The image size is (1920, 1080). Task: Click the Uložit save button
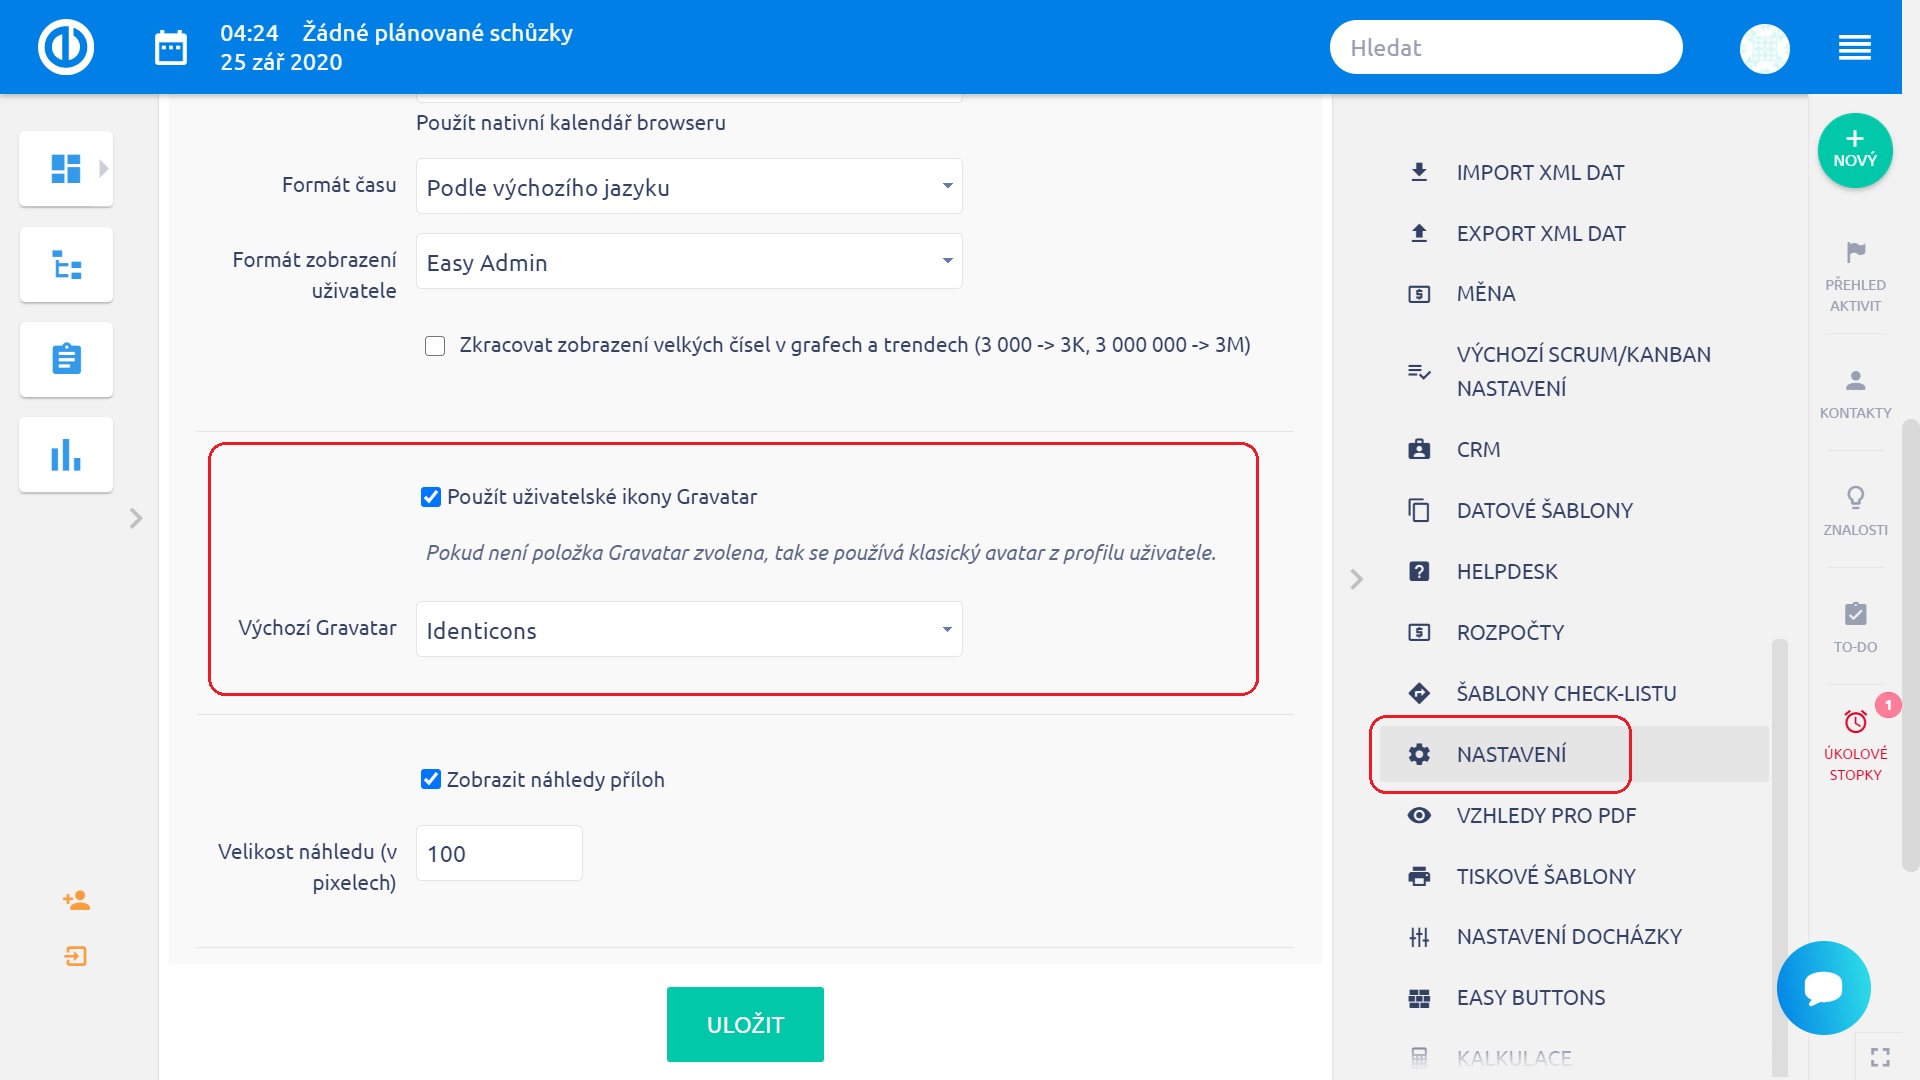click(x=745, y=1024)
